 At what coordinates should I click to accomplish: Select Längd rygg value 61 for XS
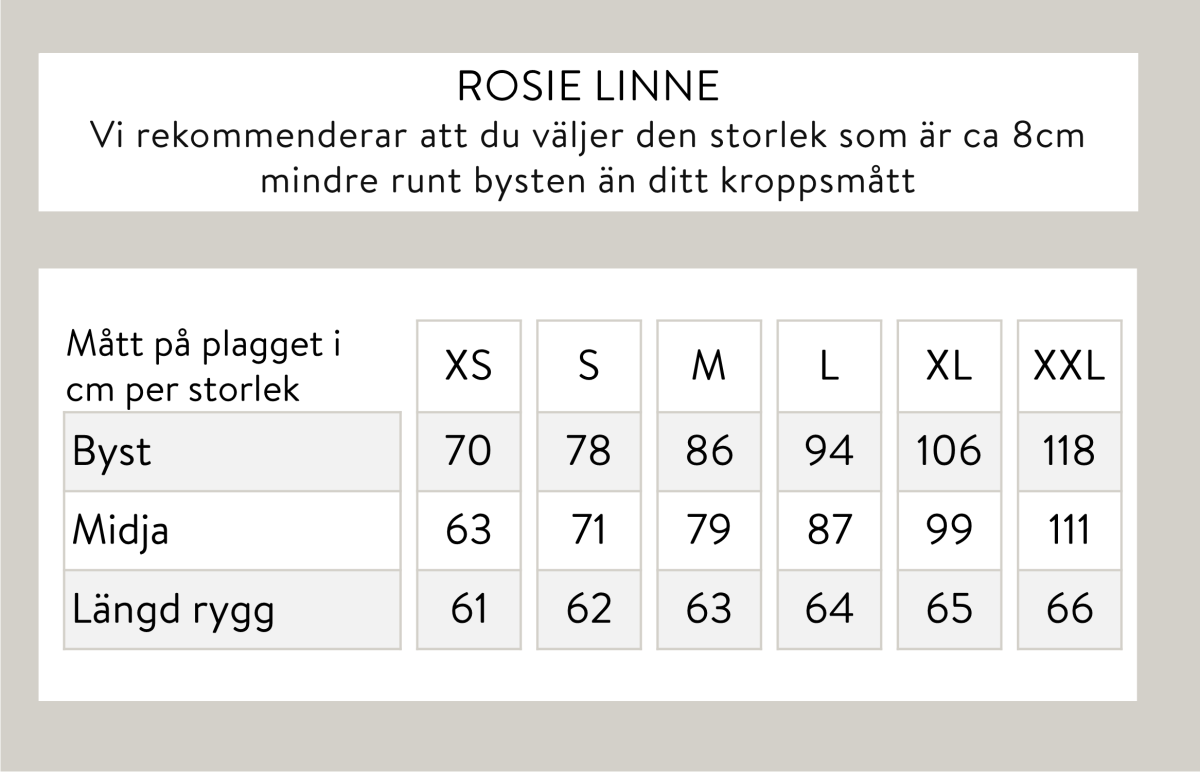(x=469, y=609)
